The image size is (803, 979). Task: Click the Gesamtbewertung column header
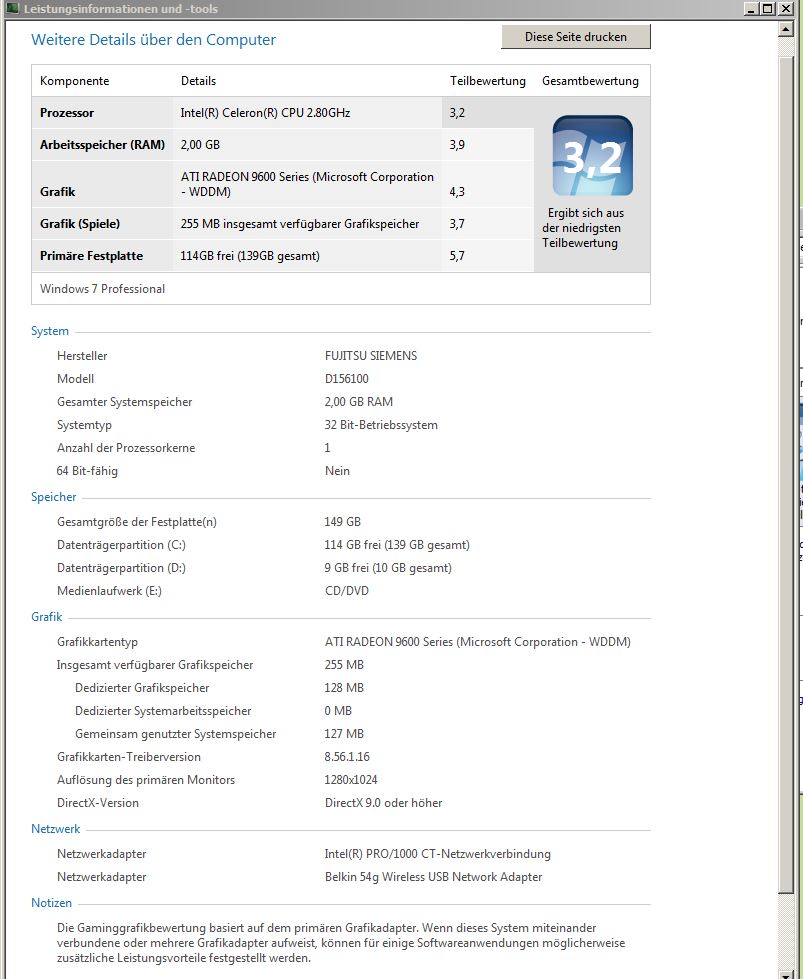pyautogui.click(x=590, y=81)
